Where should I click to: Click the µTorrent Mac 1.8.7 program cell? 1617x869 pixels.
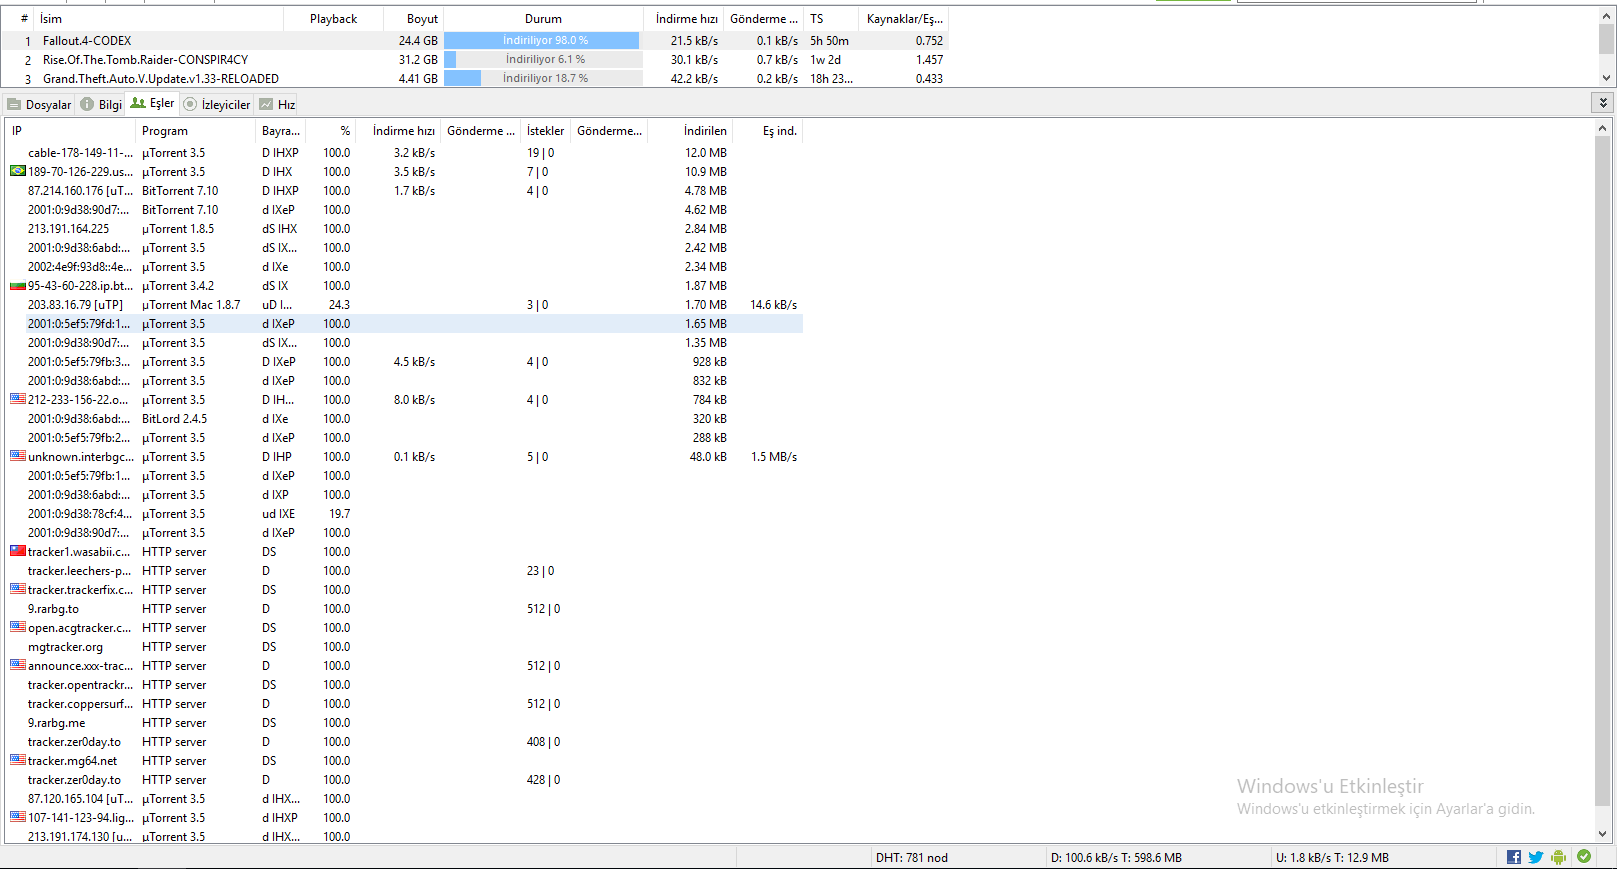(191, 305)
